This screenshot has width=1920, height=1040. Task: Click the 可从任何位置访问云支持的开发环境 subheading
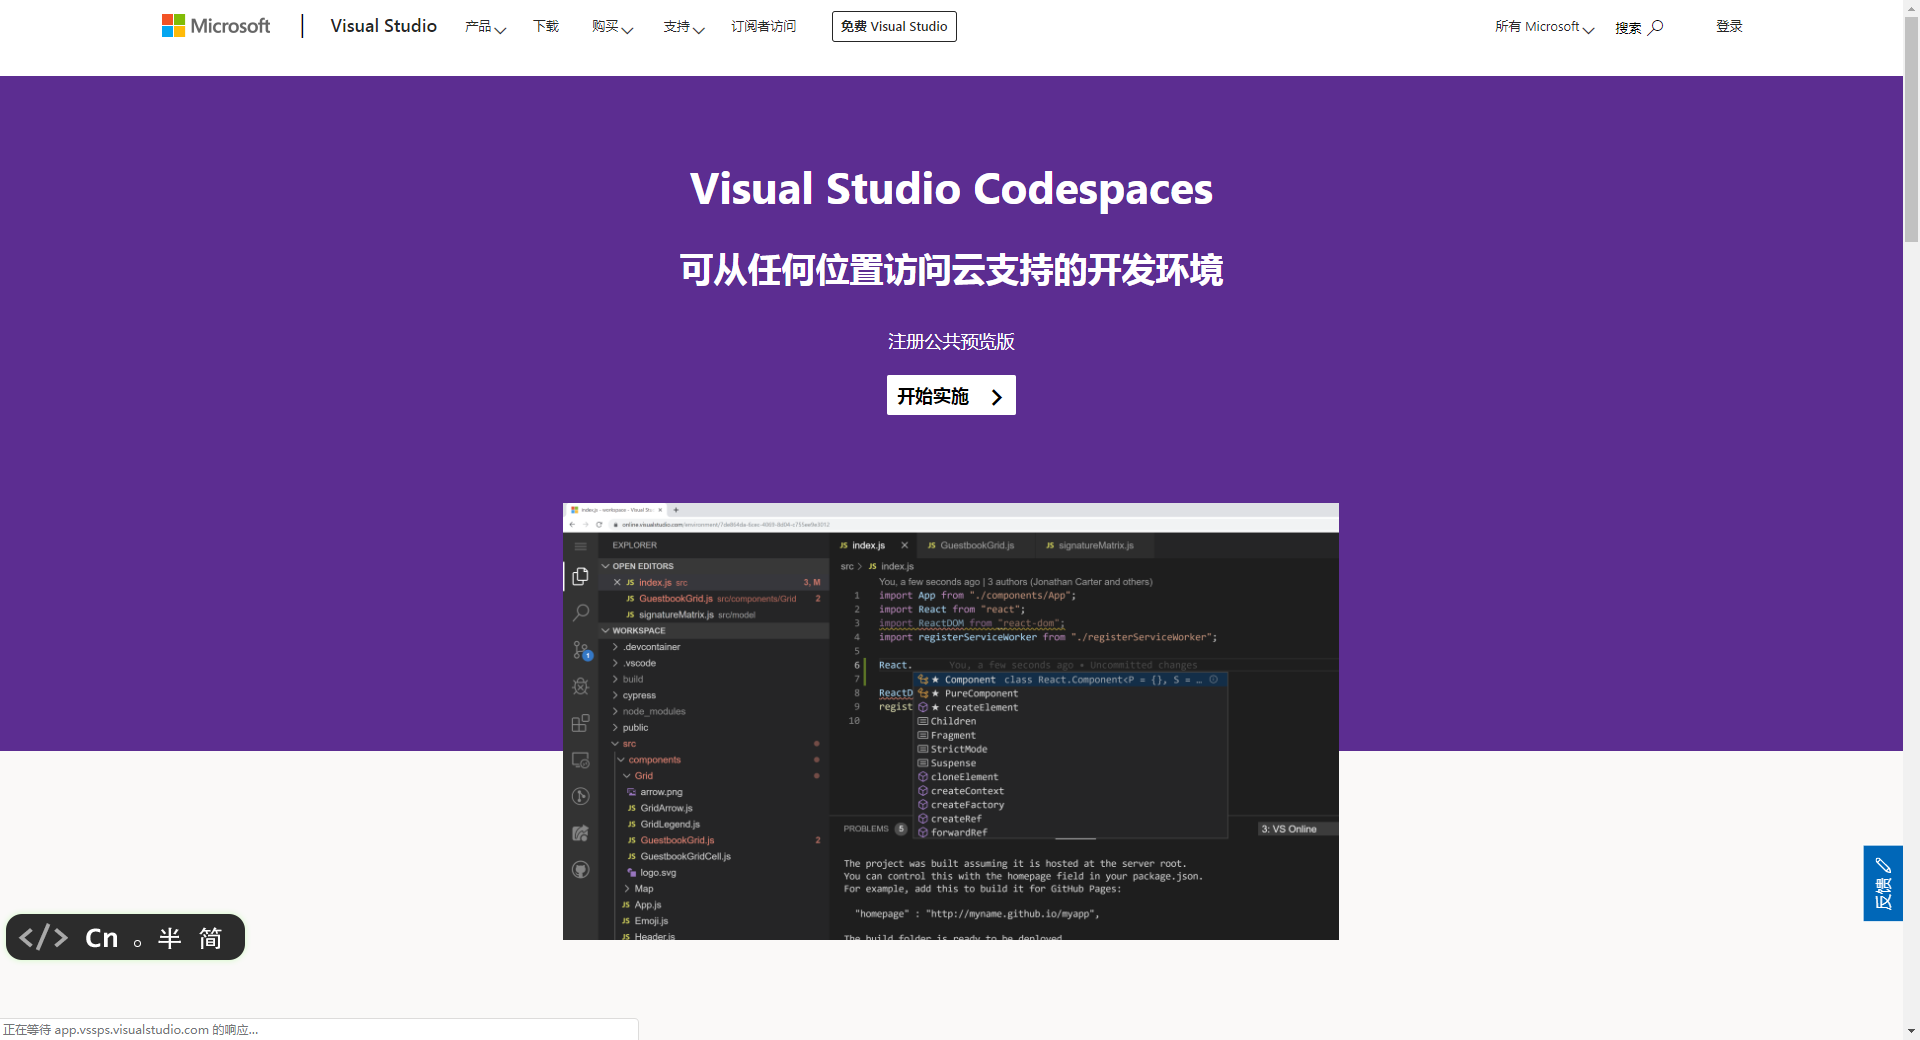(x=951, y=270)
